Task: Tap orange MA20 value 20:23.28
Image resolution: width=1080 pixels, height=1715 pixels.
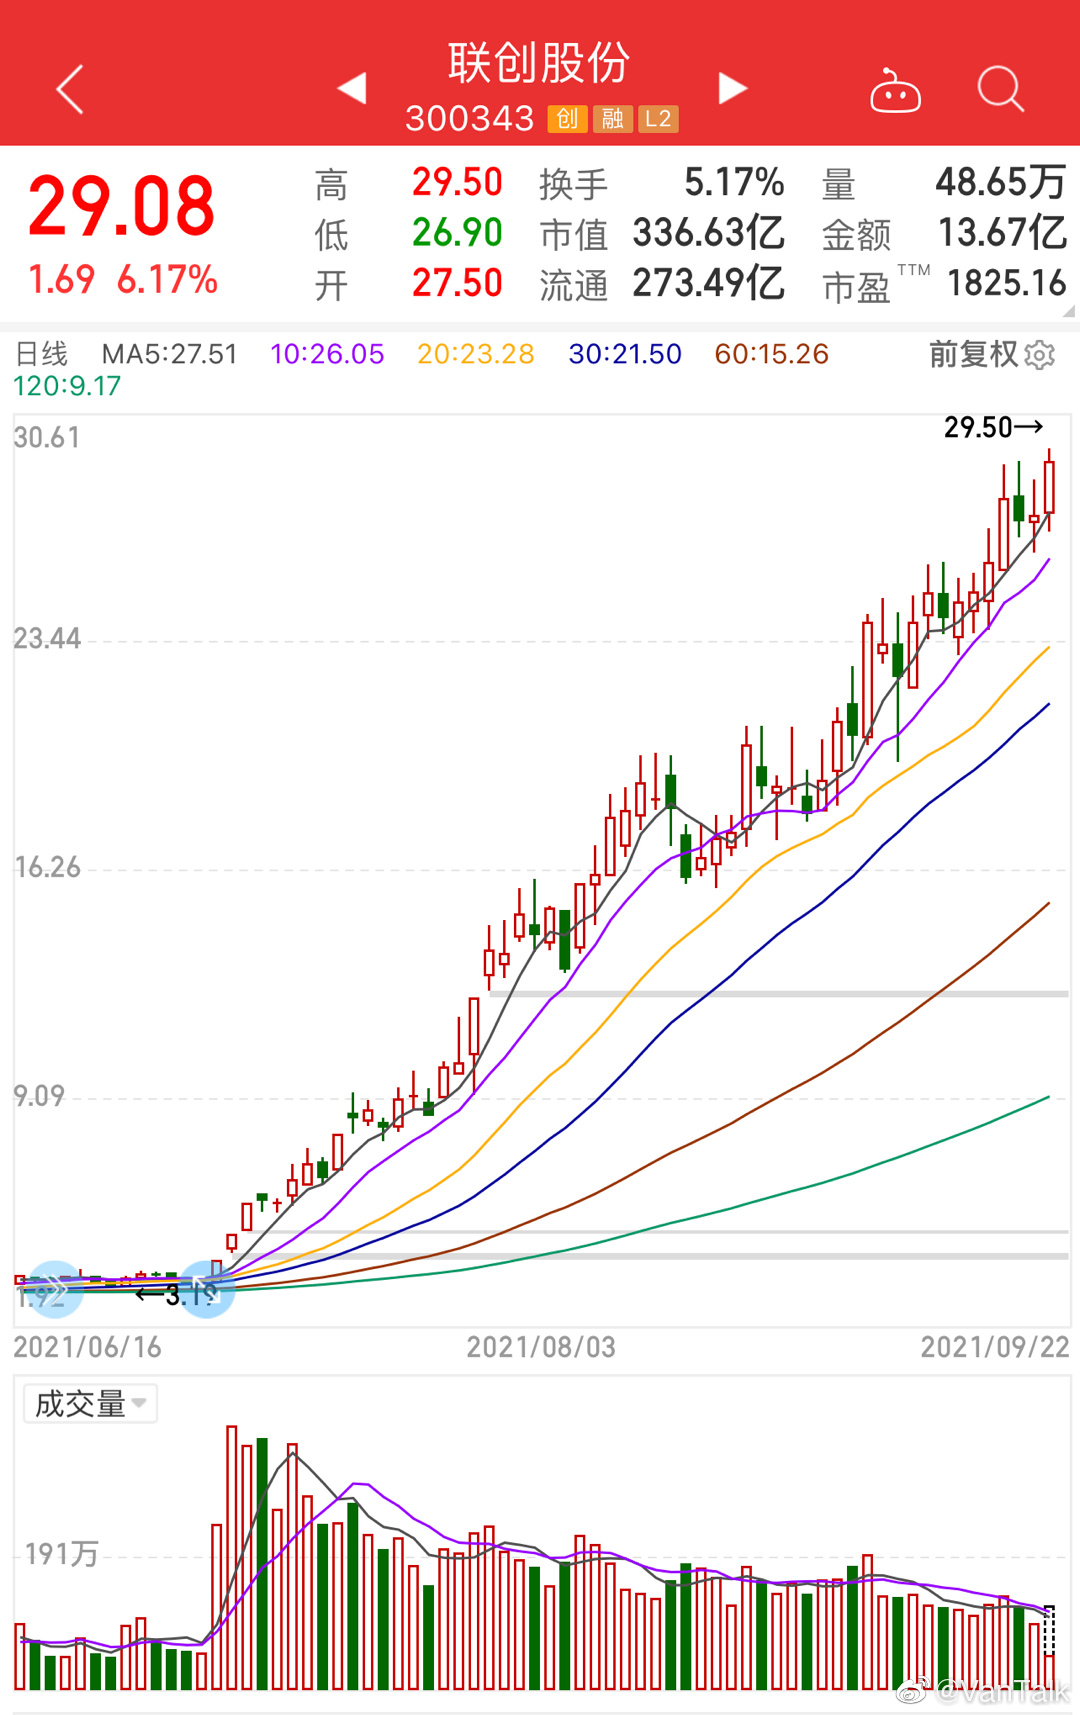Action: (x=476, y=354)
